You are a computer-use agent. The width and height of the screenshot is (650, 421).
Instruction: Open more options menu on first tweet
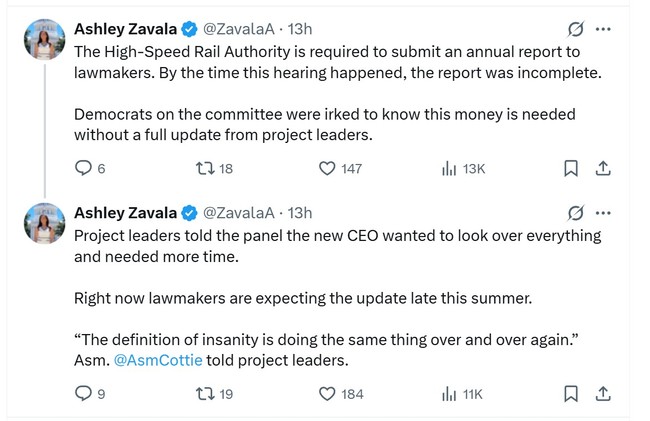click(x=603, y=29)
